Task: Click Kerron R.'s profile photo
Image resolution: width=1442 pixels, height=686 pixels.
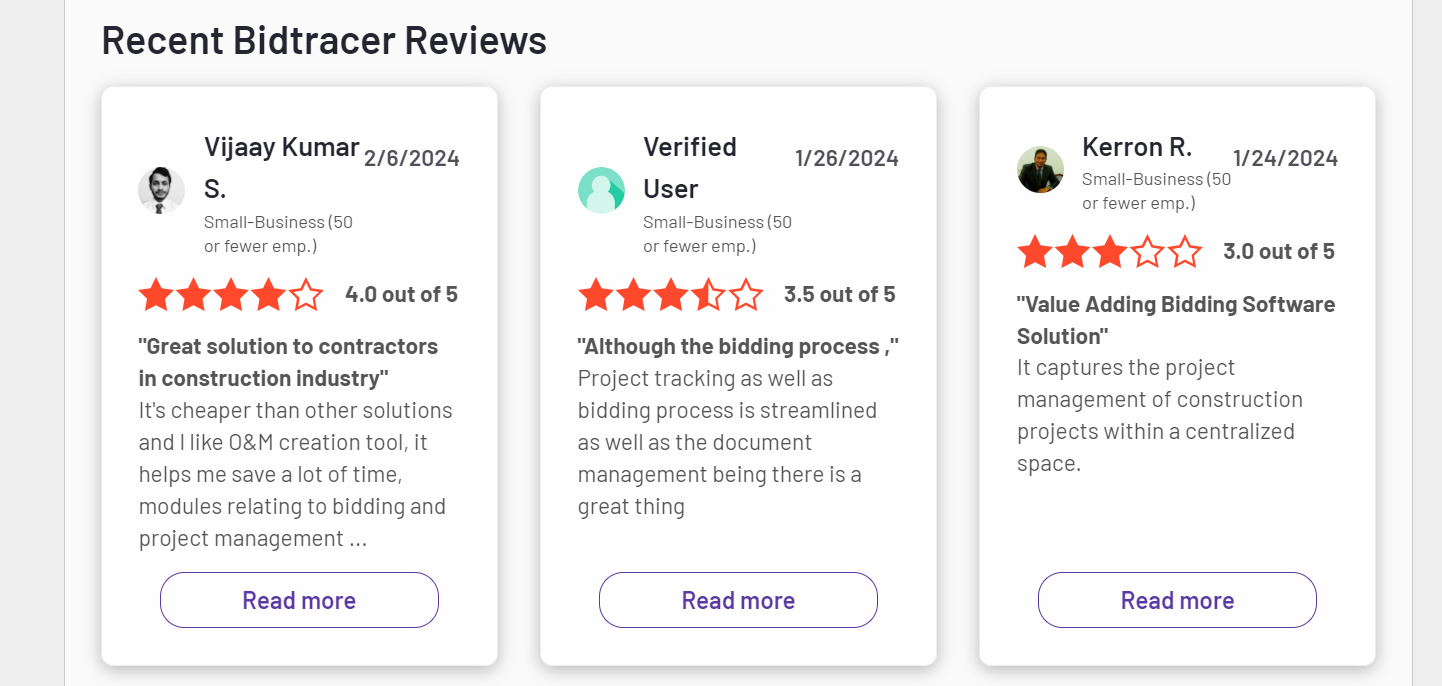Action: [1040, 170]
